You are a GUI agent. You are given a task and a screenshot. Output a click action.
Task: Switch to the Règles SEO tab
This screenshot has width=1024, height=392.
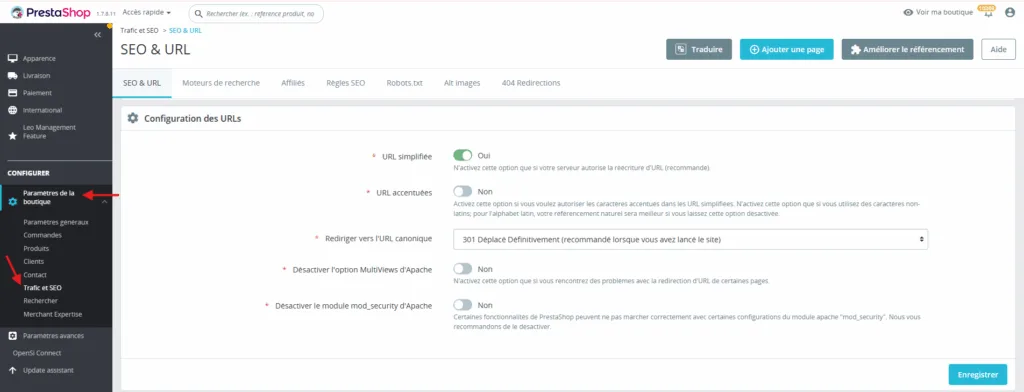pyautogui.click(x=345, y=83)
